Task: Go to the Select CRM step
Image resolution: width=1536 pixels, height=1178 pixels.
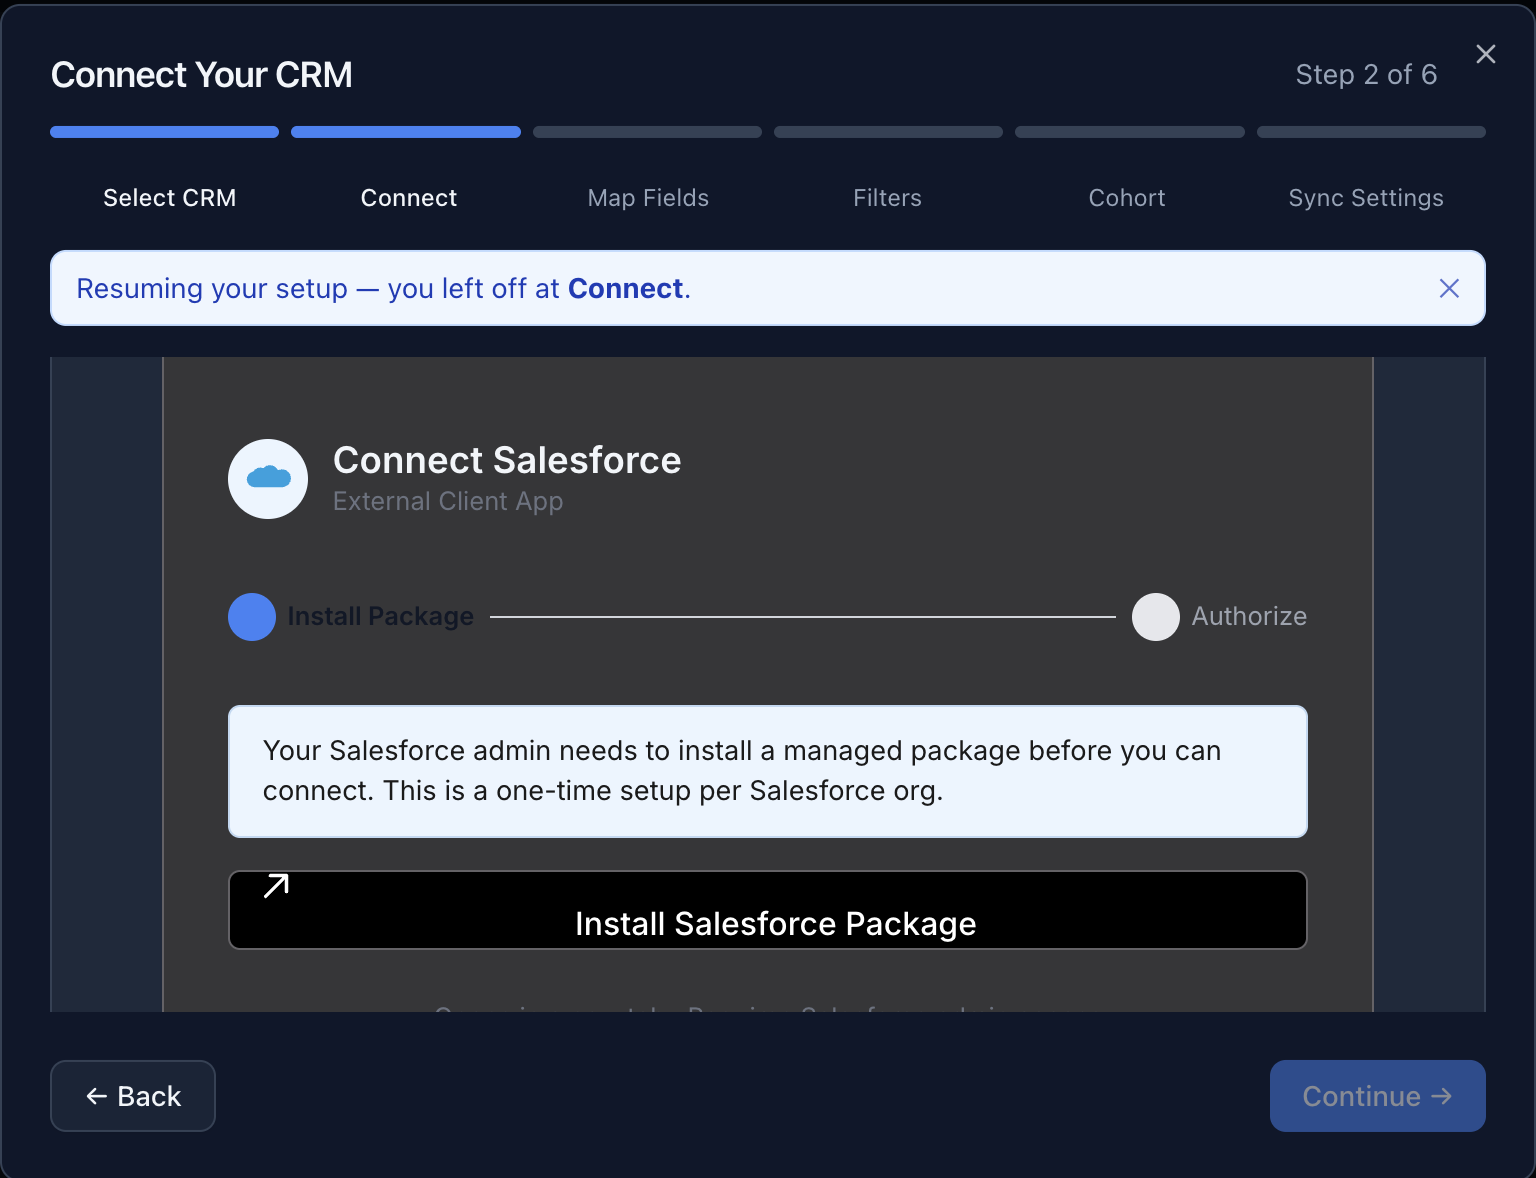Action: [x=170, y=198]
